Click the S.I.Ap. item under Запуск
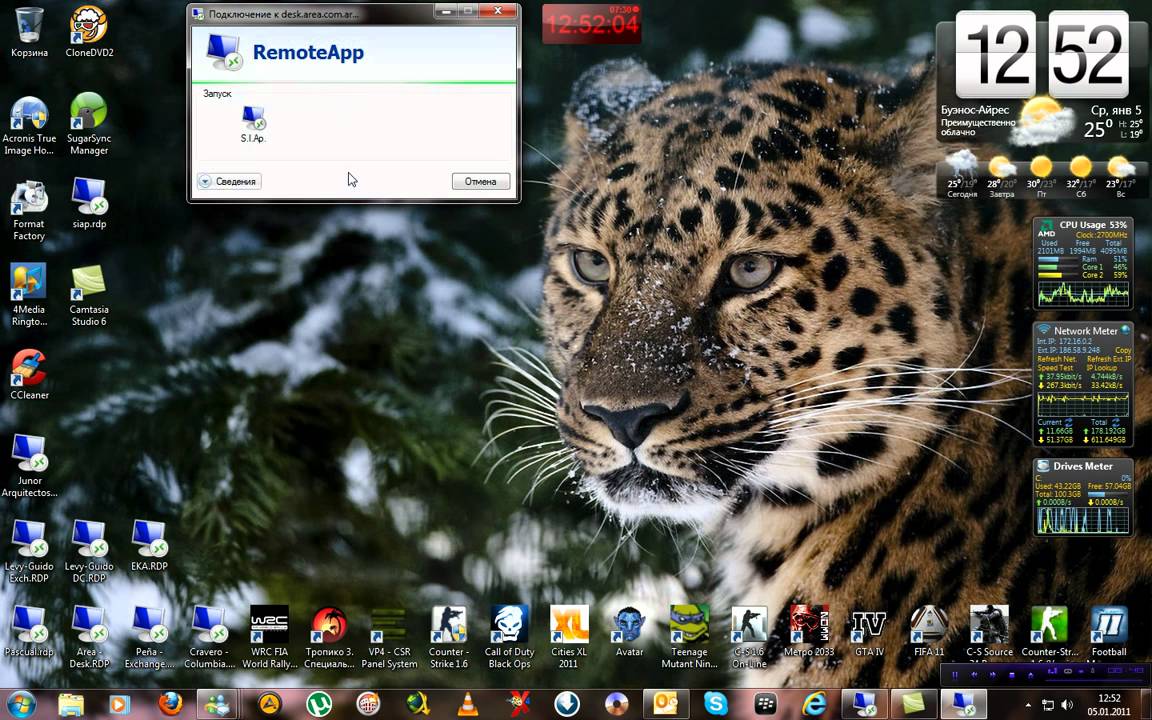 pyautogui.click(x=253, y=123)
